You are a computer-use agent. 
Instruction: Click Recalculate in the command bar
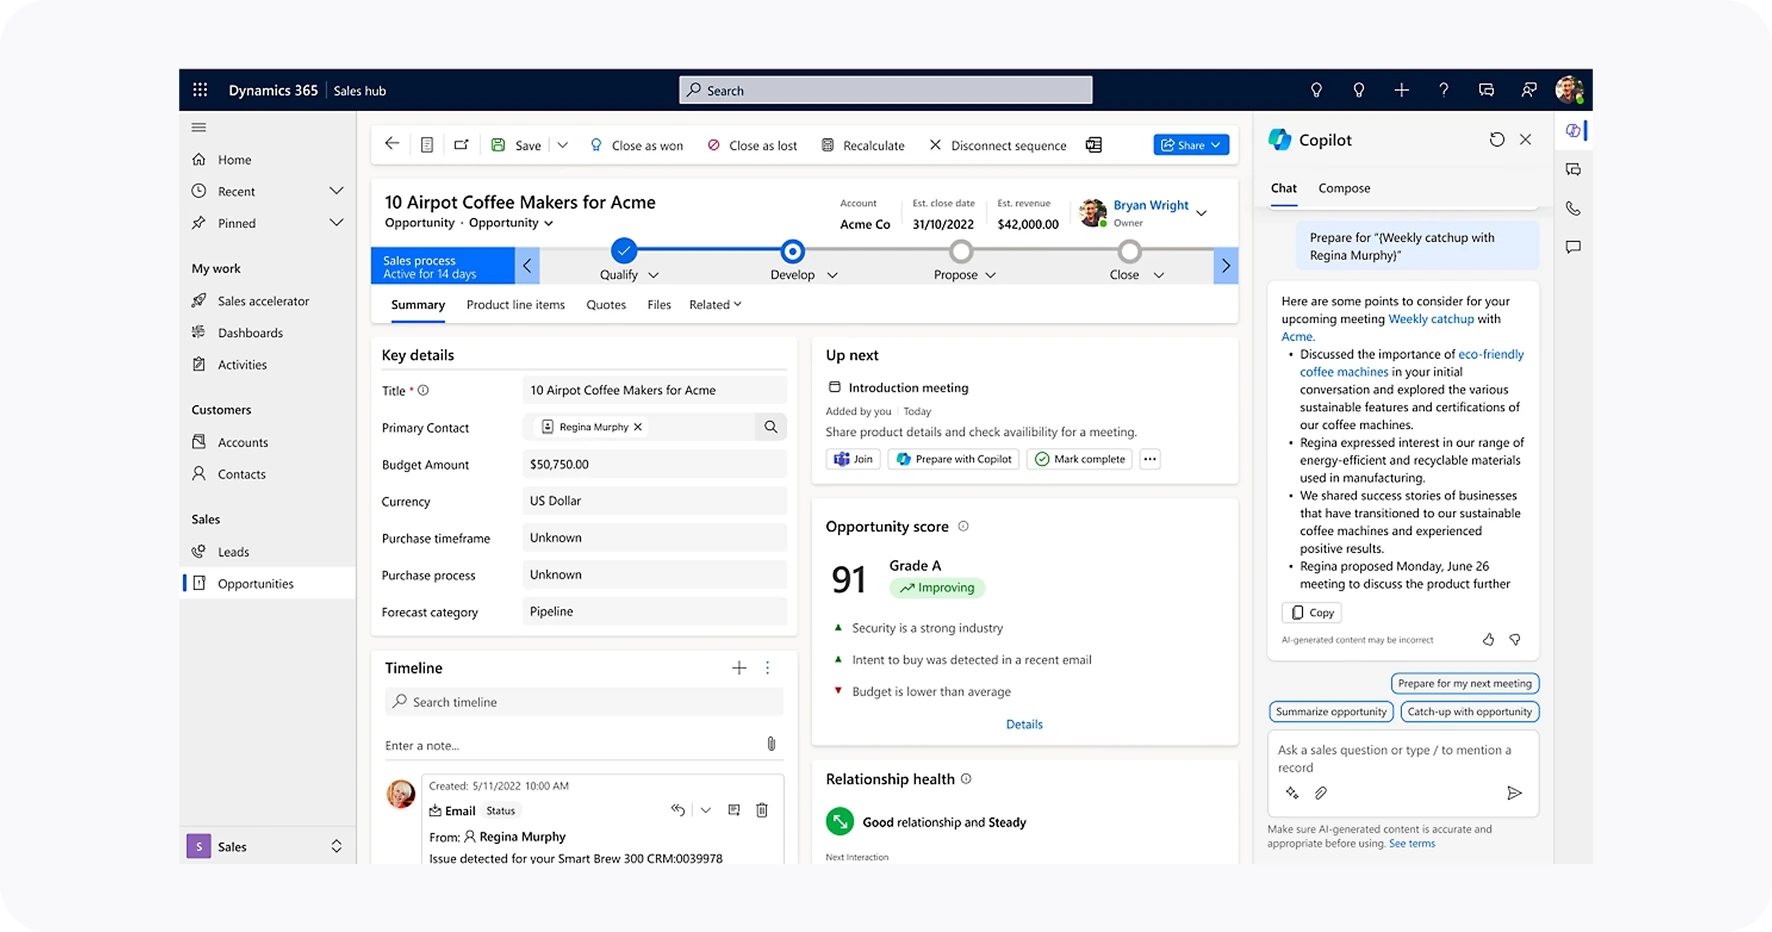pos(863,145)
